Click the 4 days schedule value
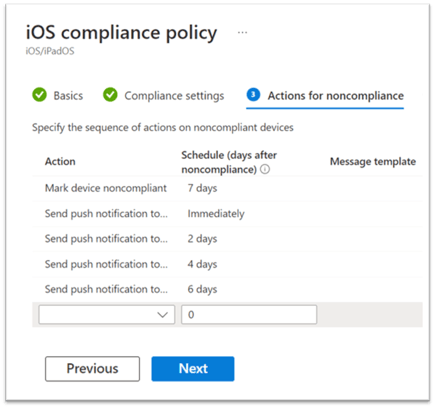 pos(202,264)
